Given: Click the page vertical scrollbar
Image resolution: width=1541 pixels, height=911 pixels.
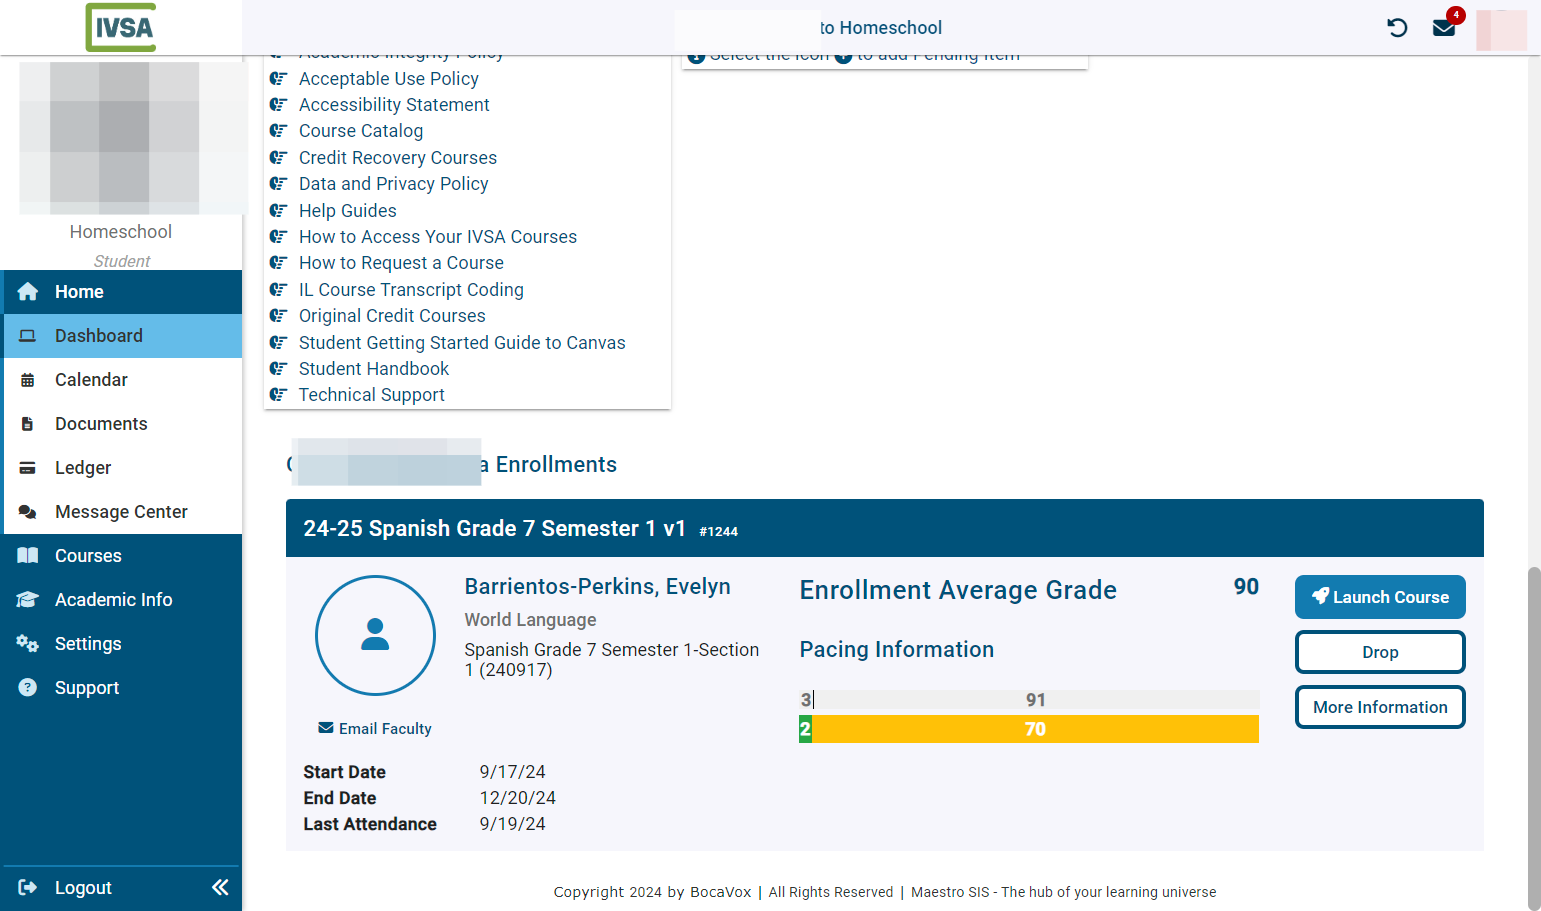Looking at the screenshot, I should 1534,739.
